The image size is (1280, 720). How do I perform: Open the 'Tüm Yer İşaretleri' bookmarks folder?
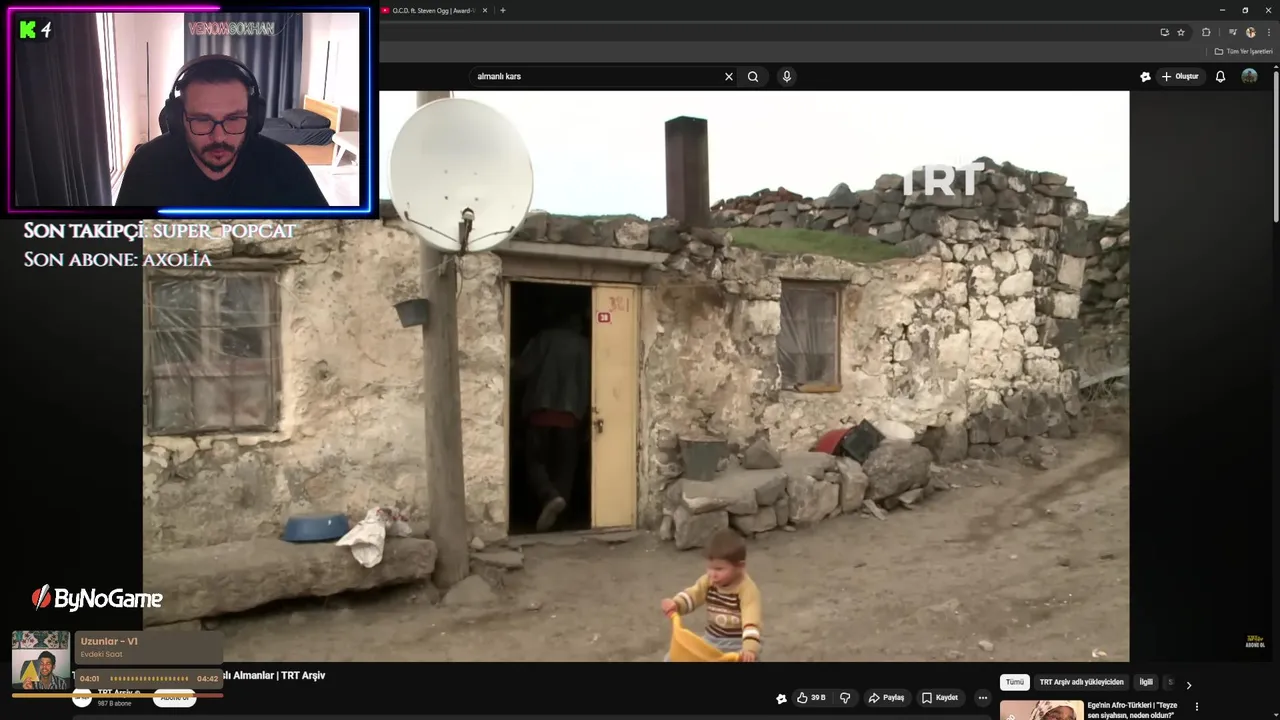(x=1244, y=51)
